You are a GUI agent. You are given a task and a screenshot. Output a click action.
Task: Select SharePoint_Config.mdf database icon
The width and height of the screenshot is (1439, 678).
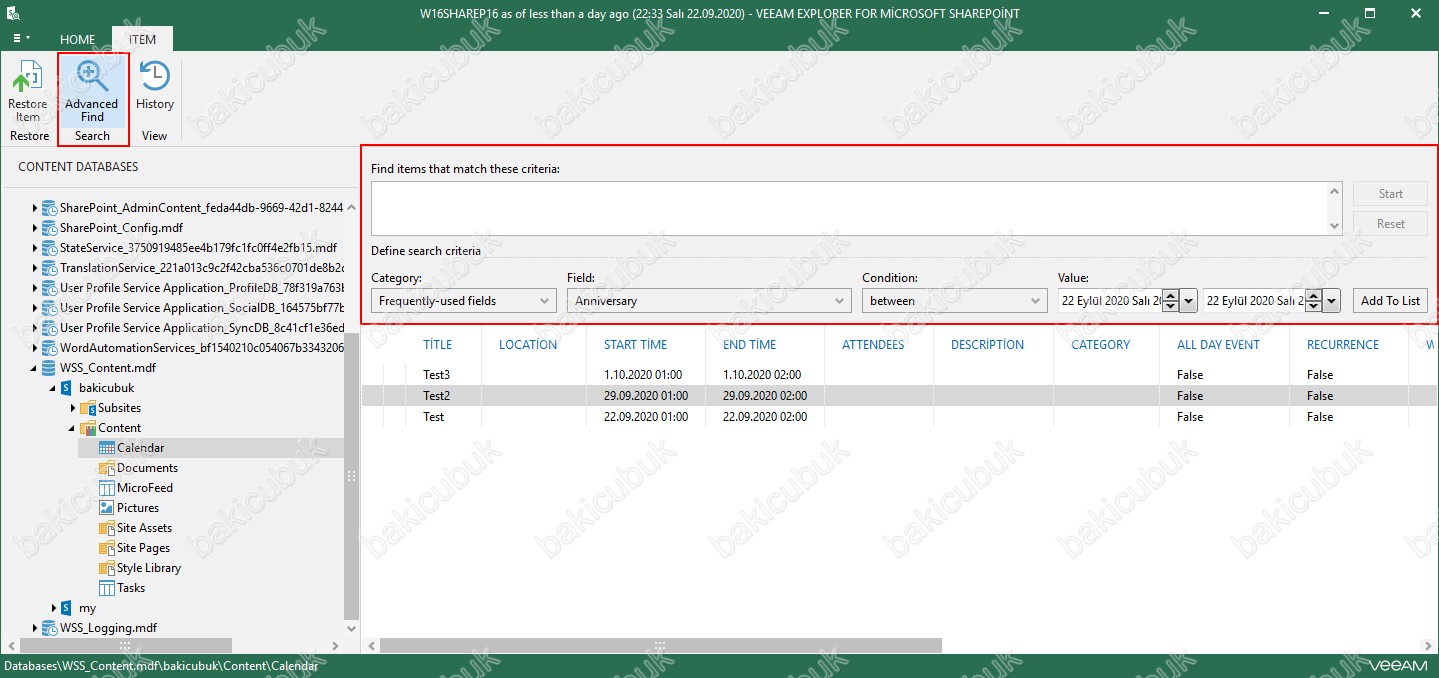tap(49, 228)
